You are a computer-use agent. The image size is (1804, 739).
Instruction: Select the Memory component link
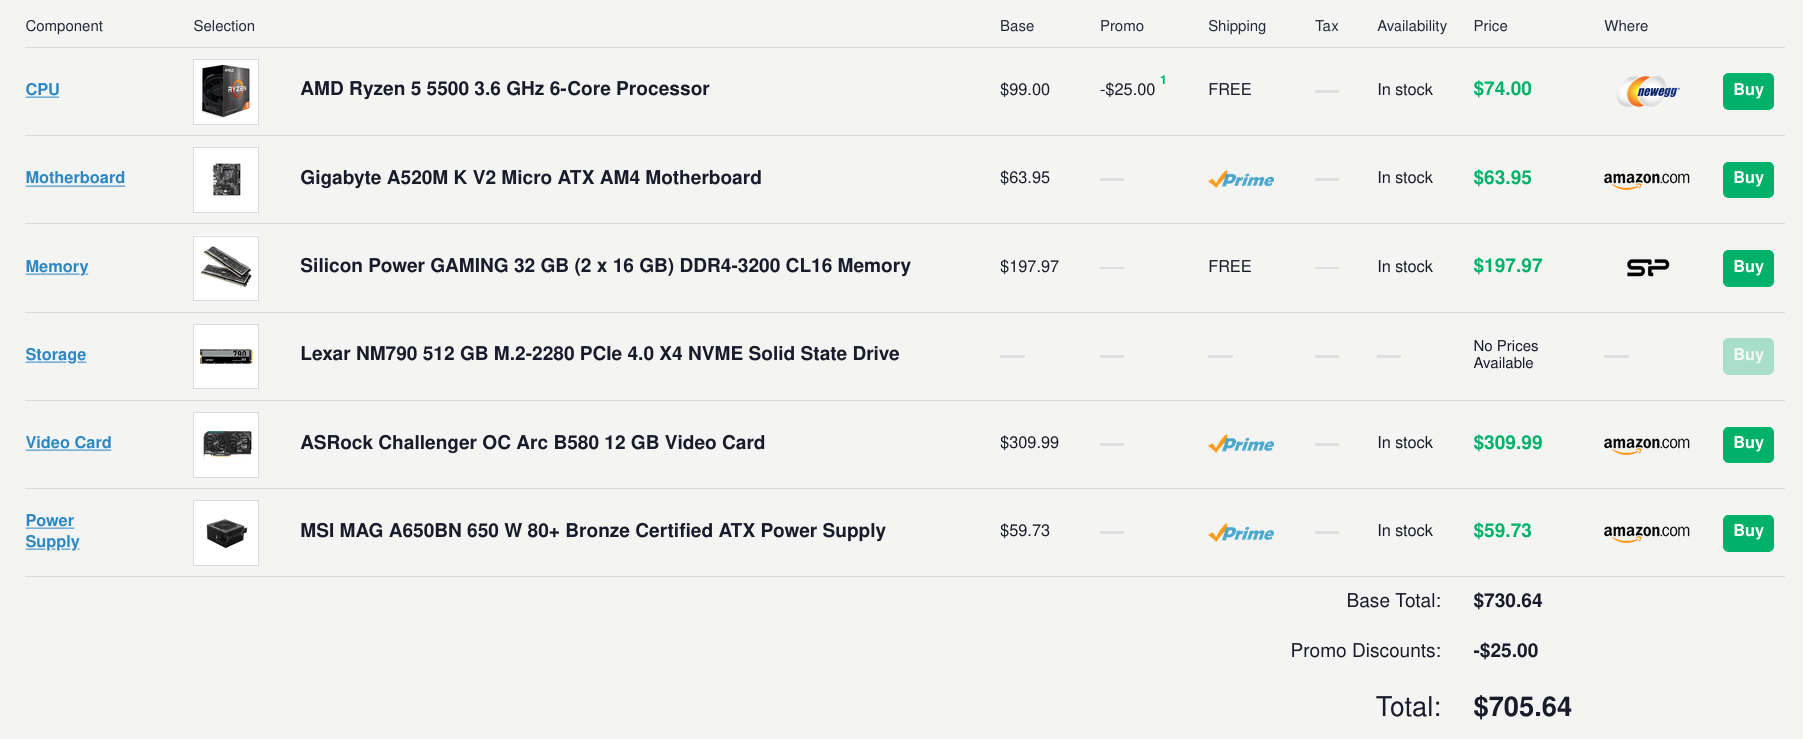coord(57,266)
